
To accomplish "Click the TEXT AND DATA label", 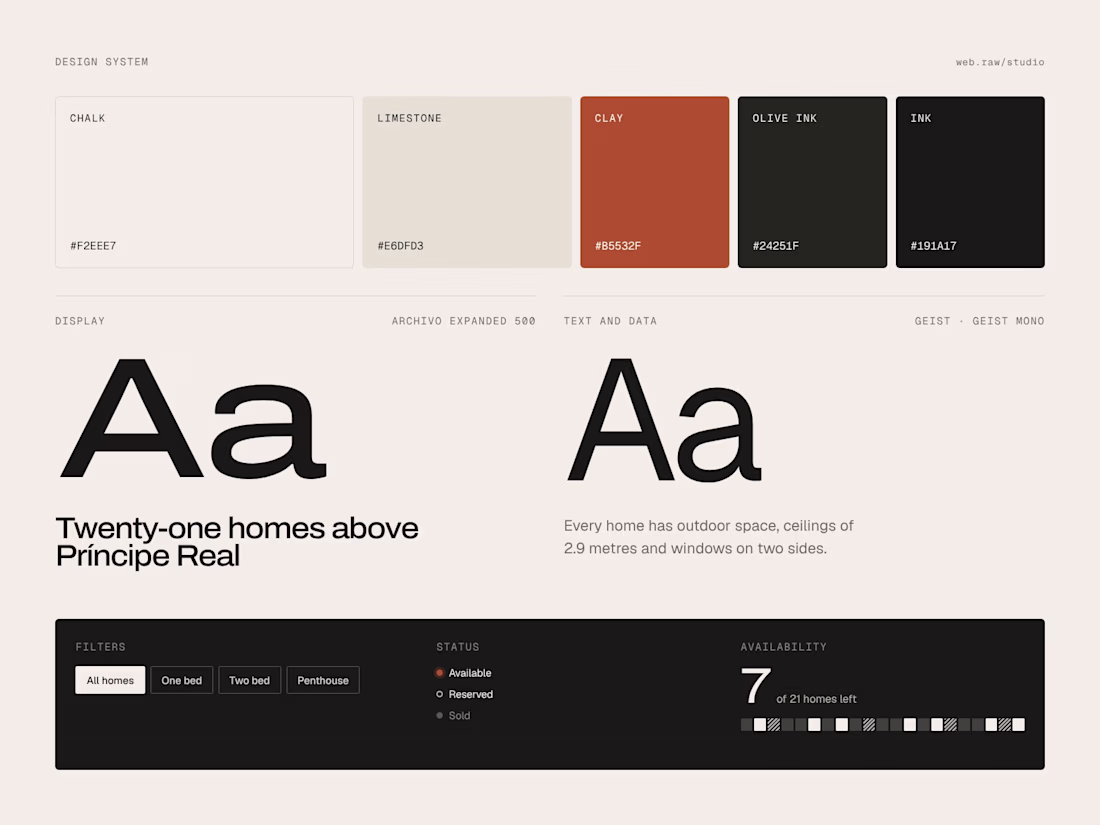I will 610,321.
